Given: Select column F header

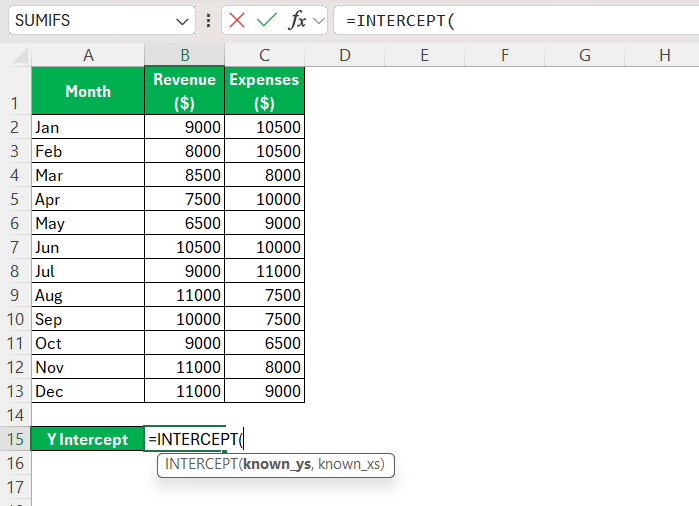Looking at the screenshot, I should [505, 55].
